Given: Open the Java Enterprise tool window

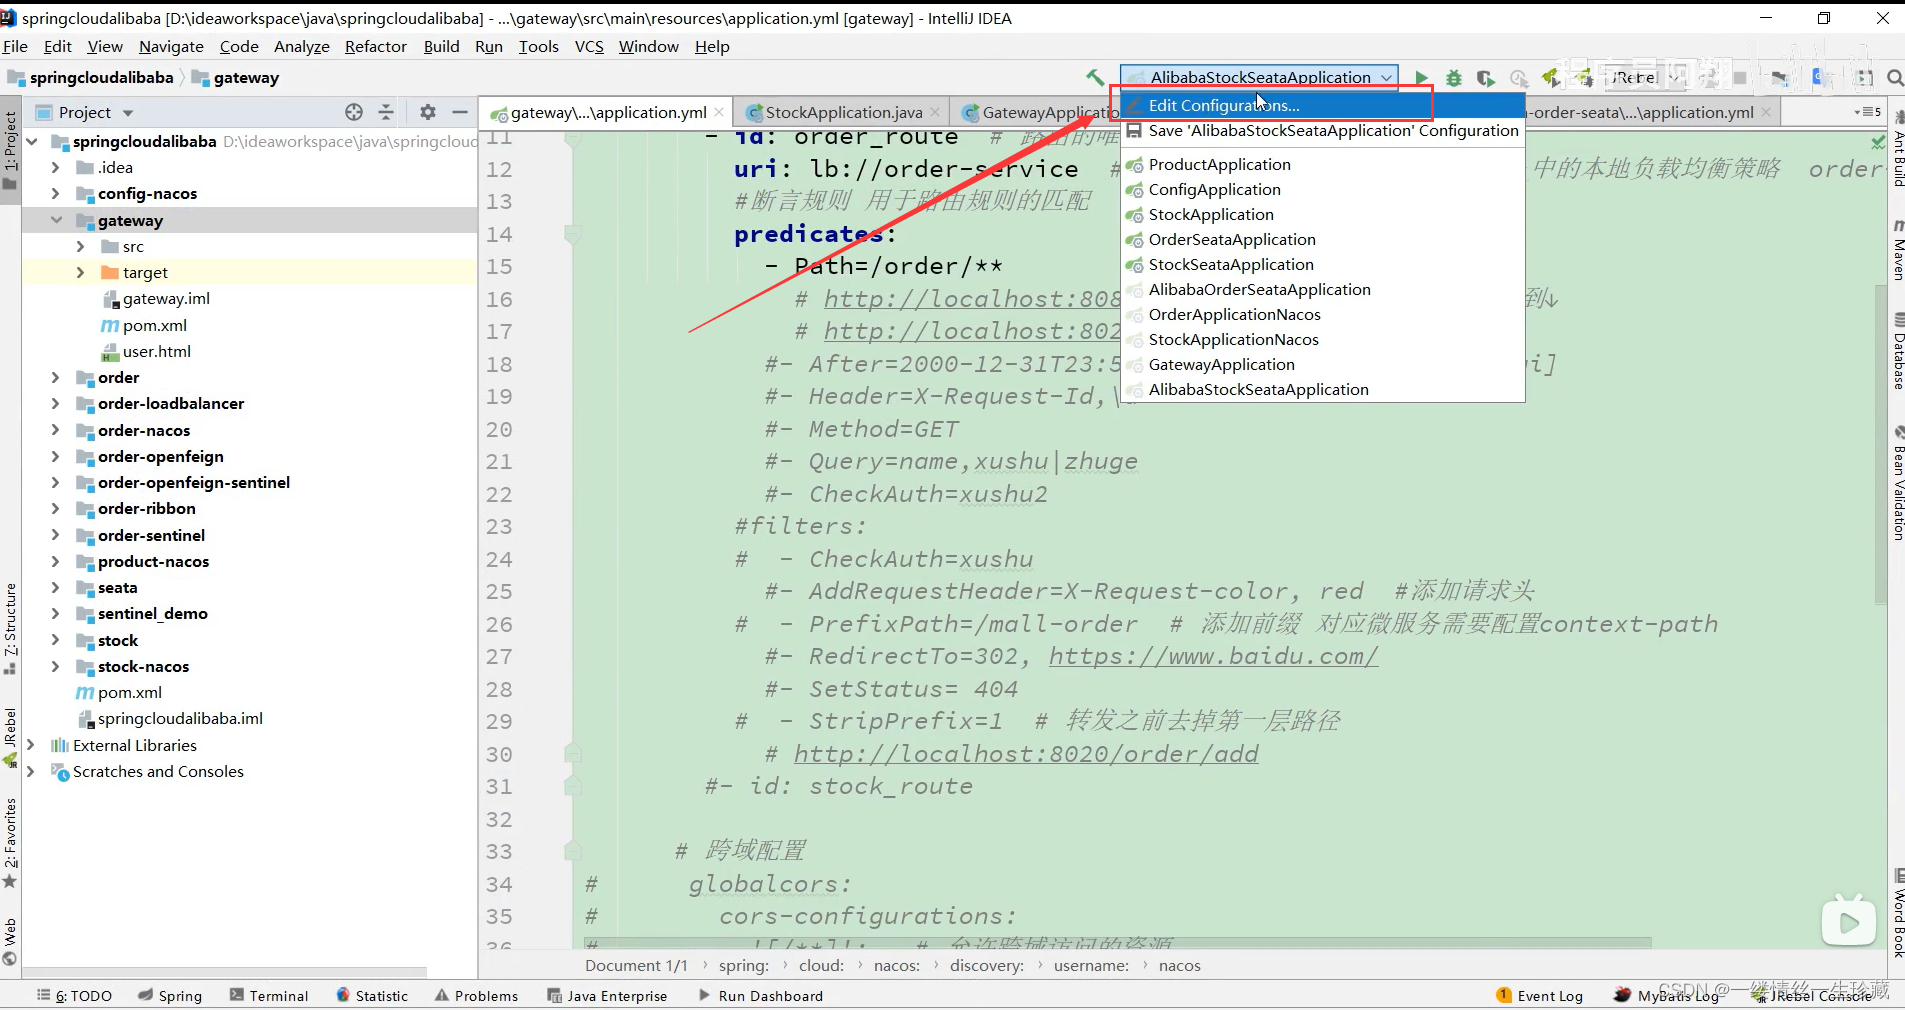Looking at the screenshot, I should point(607,996).
